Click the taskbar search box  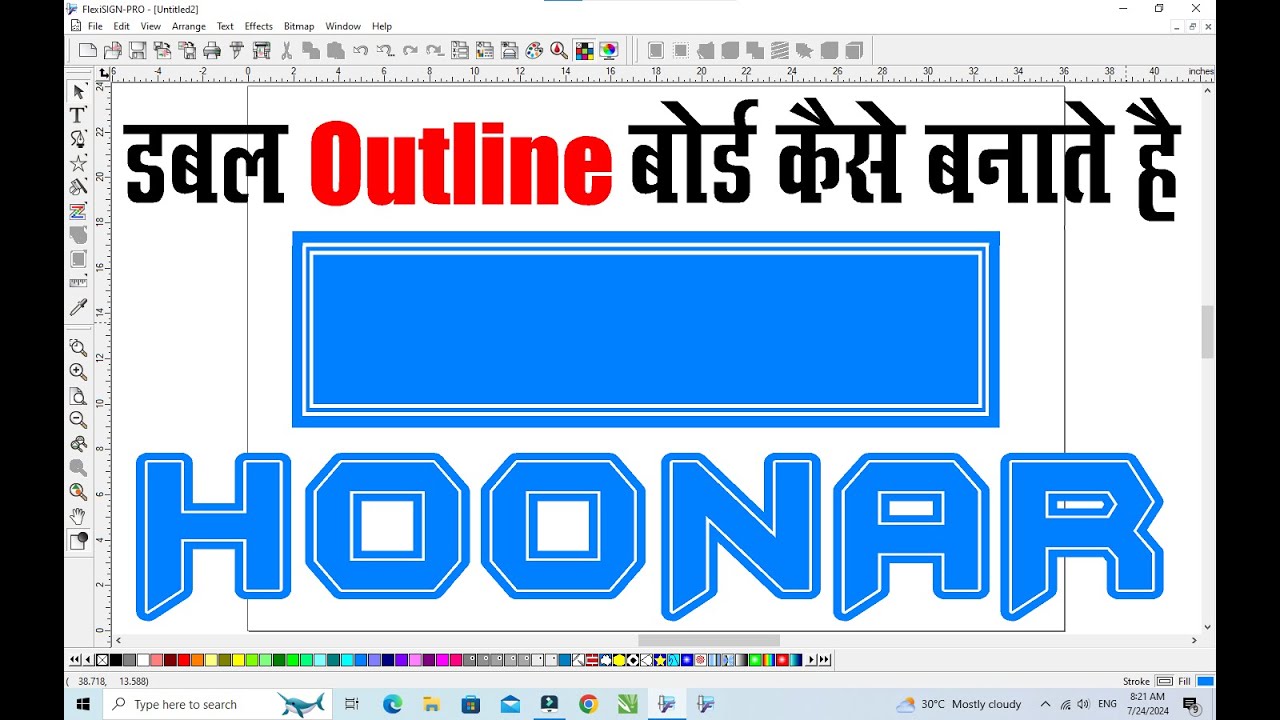(220, 704)
